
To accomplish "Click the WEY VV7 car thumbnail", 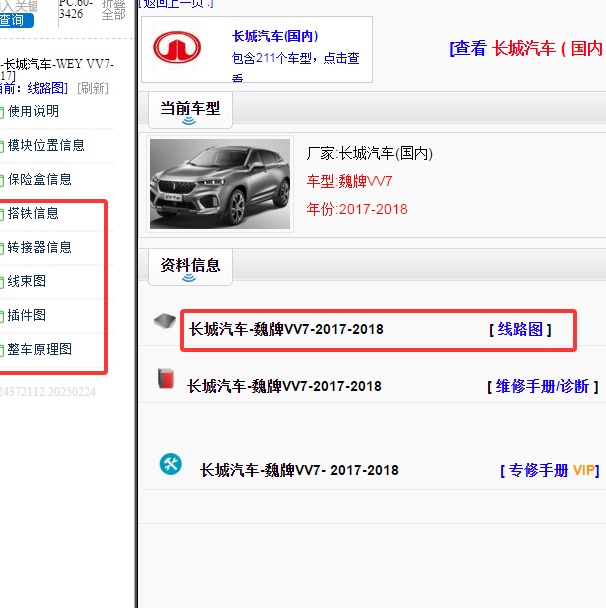I will tap(220, 184).
